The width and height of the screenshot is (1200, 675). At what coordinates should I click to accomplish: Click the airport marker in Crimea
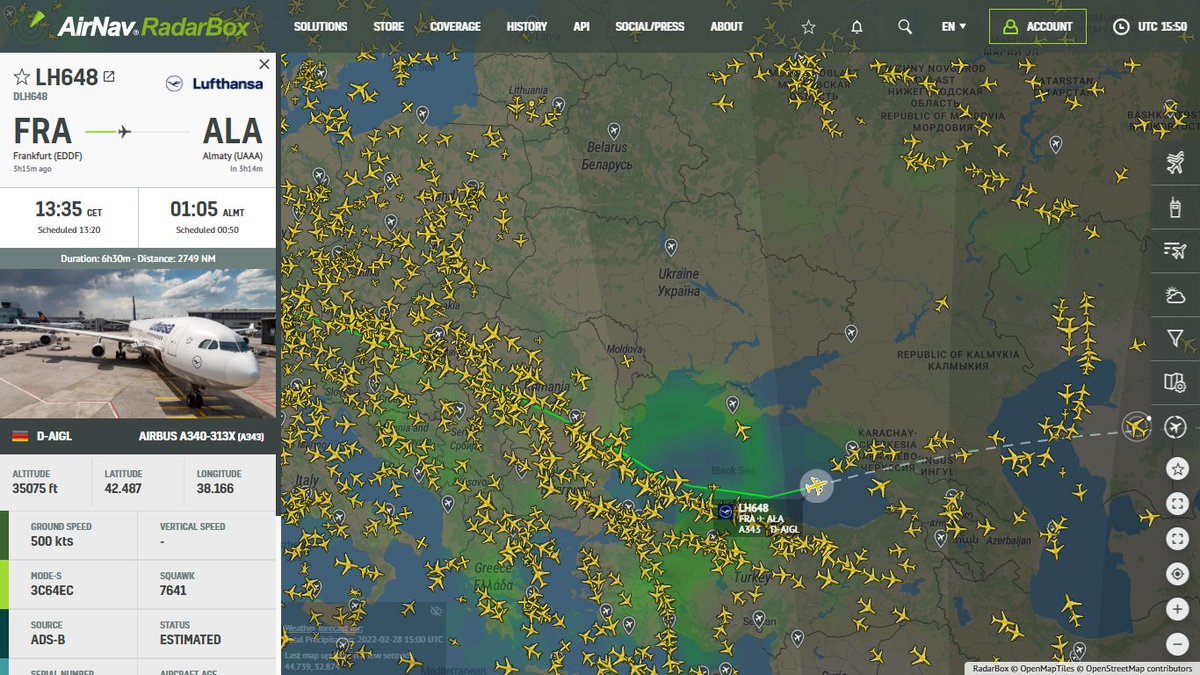(731, 404)
